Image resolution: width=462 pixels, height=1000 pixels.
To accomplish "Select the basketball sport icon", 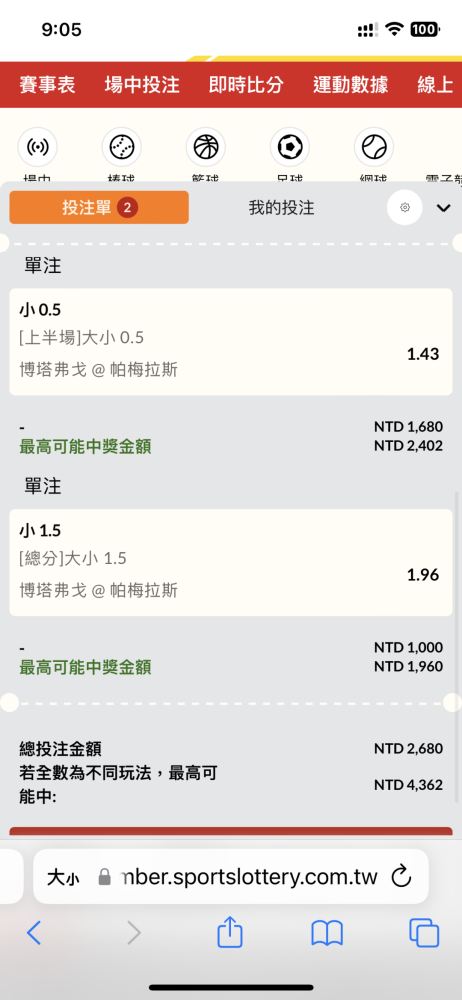I will pyautogui.click(x=205, y=147).
